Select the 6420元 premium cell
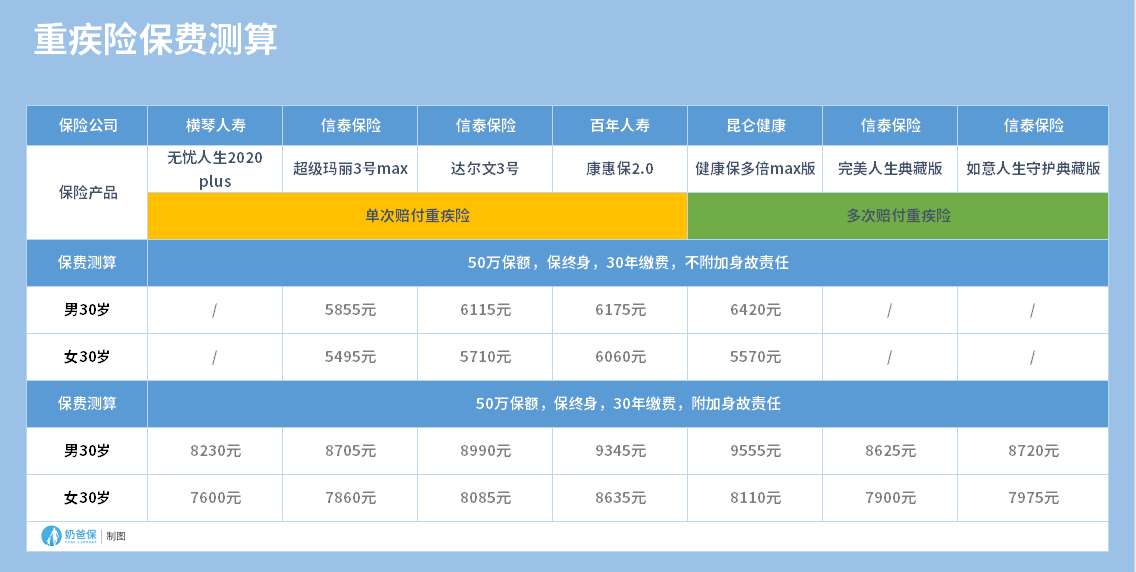1136x572 pixels. click(x=755, y=310)
